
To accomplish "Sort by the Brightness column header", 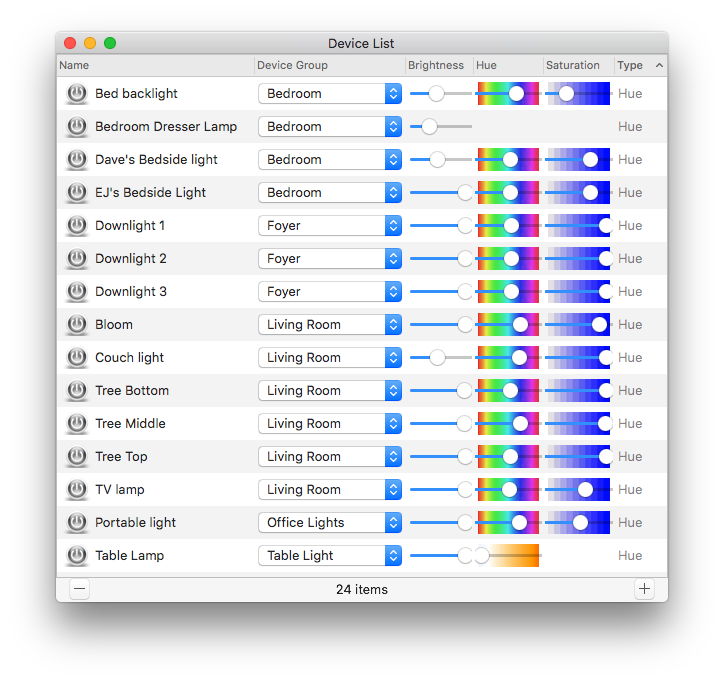I will click(x=439, y=65).
